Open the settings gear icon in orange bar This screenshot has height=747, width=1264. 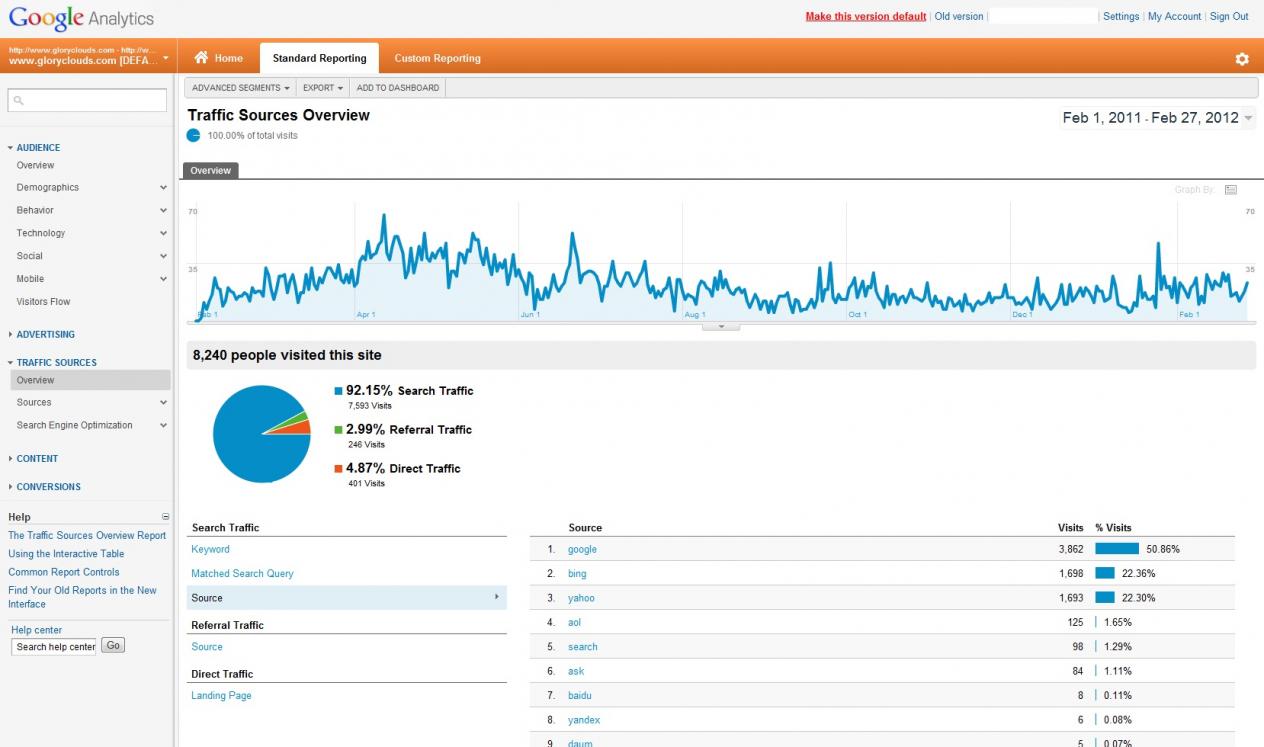point(1242,59)
